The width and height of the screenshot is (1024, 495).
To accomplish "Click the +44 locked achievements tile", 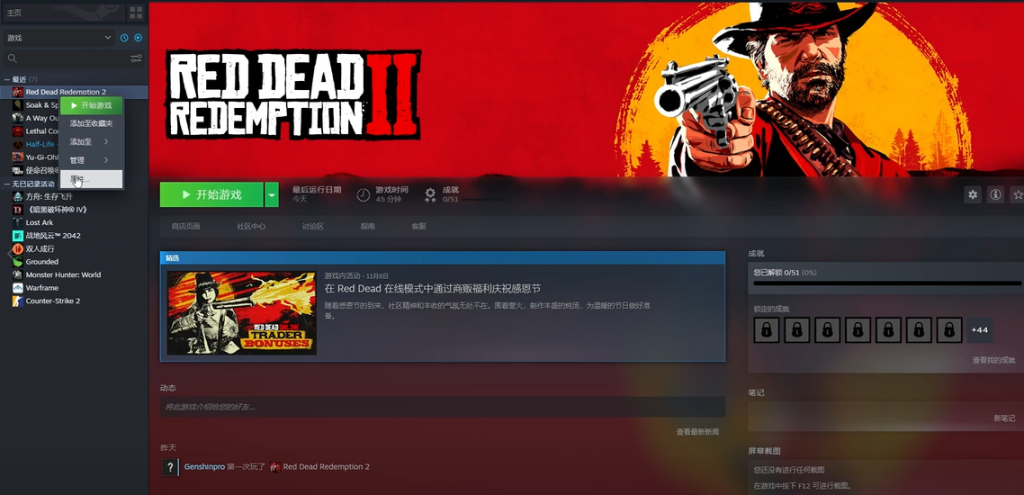I will (x=980, y=330).
